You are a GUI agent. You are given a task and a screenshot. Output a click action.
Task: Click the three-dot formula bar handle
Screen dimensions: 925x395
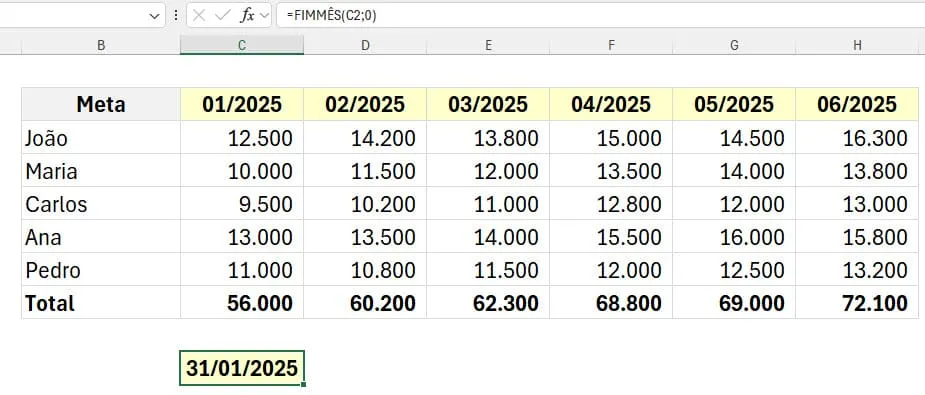[x=175, y=16]
